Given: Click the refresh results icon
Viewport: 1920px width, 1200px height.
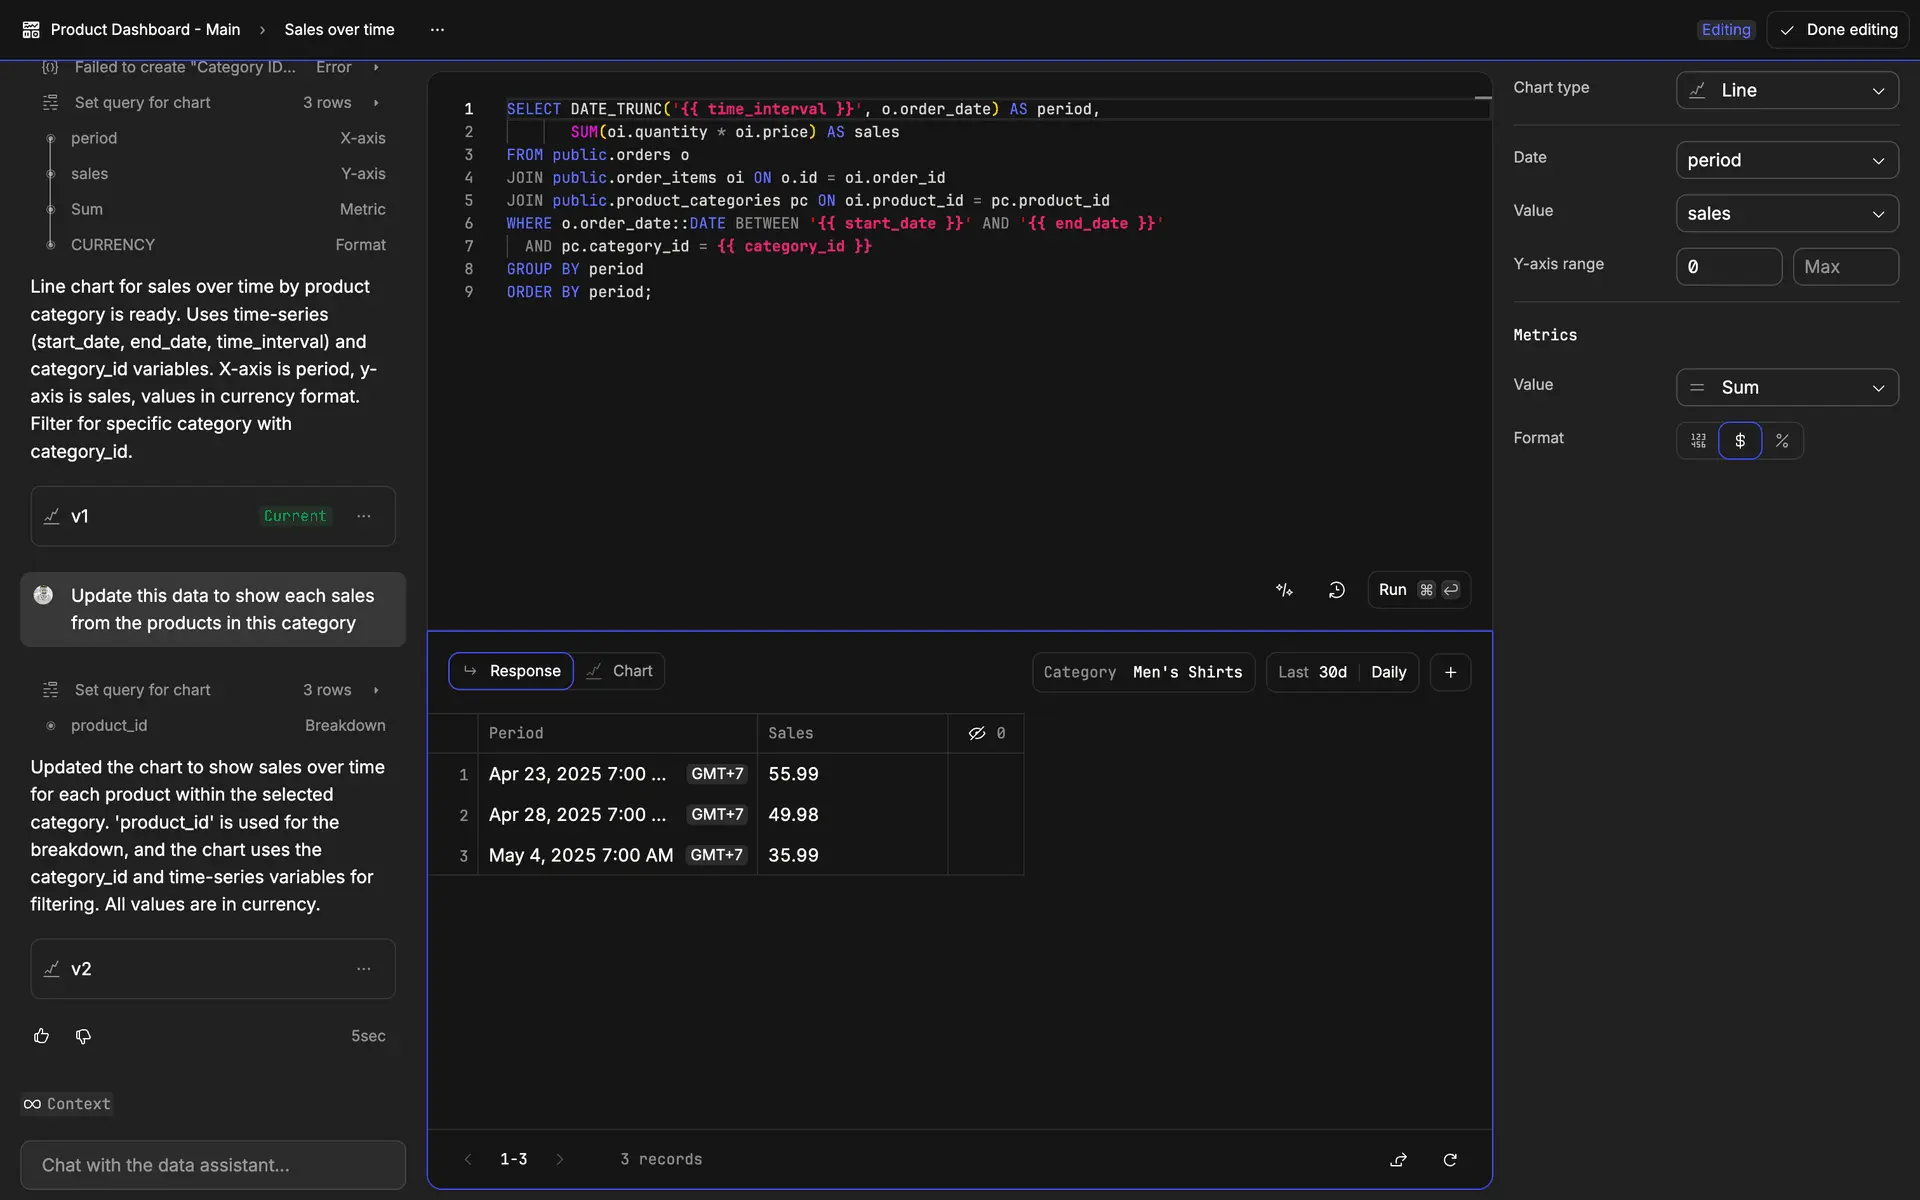Looking at the screenshot, I should [1449, 1159].
